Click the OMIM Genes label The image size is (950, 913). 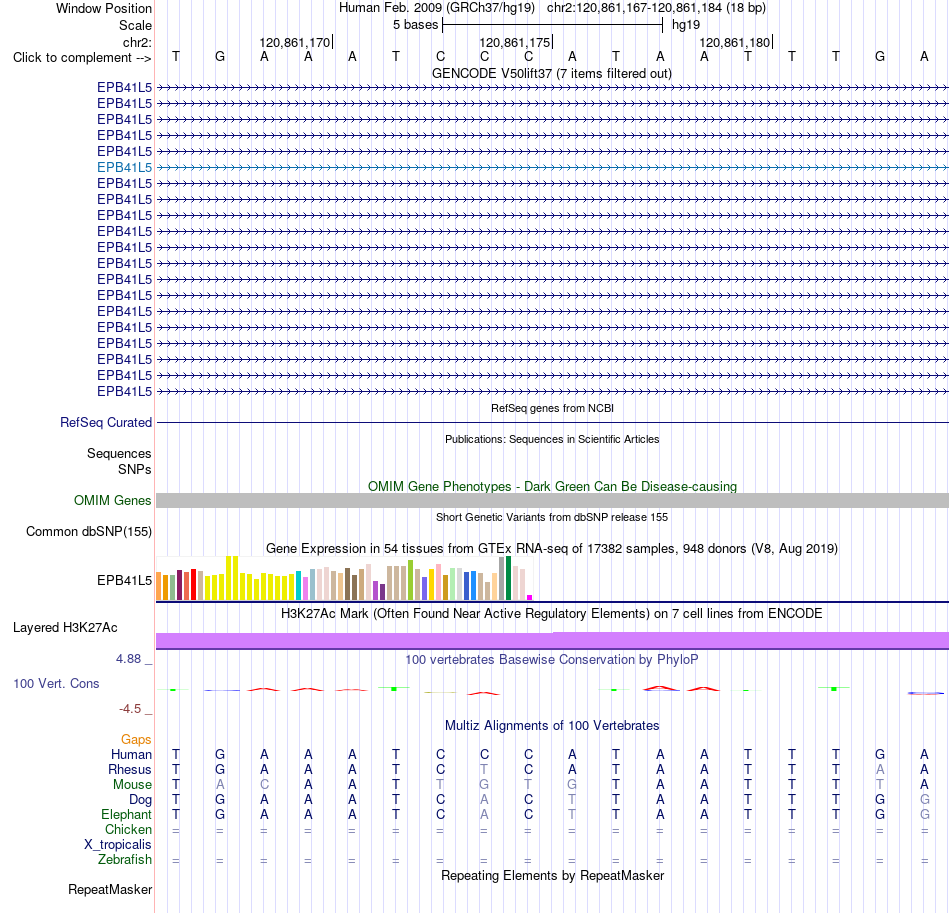pos(112,500)
